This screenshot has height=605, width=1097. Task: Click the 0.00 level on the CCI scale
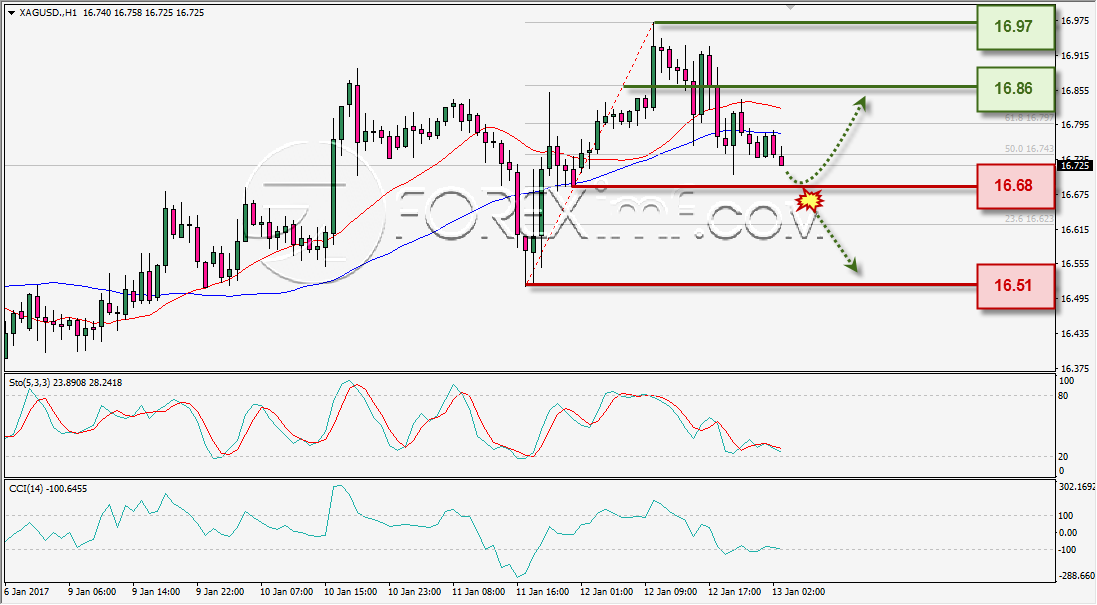click(1068, 532)
